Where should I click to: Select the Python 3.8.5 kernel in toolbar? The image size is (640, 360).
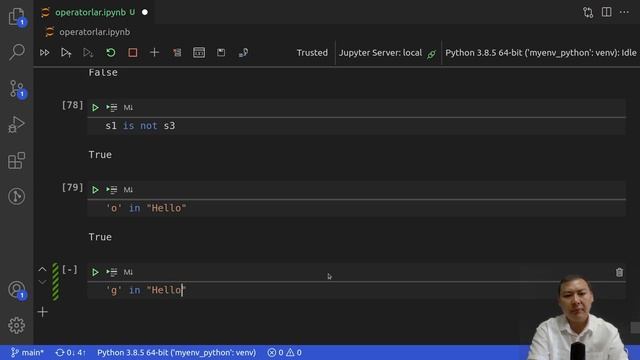pyautogui.click(x=540, y=53)
